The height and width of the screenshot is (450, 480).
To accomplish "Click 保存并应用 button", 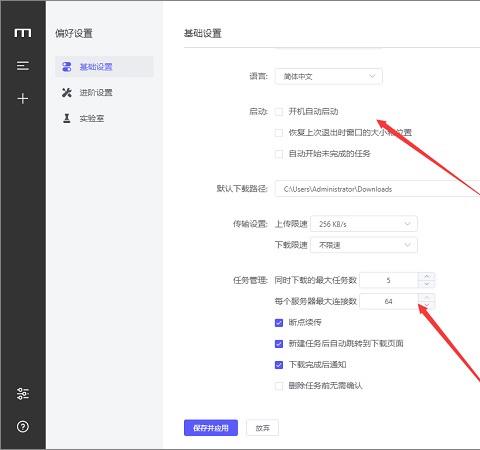I will pos(211,428).
